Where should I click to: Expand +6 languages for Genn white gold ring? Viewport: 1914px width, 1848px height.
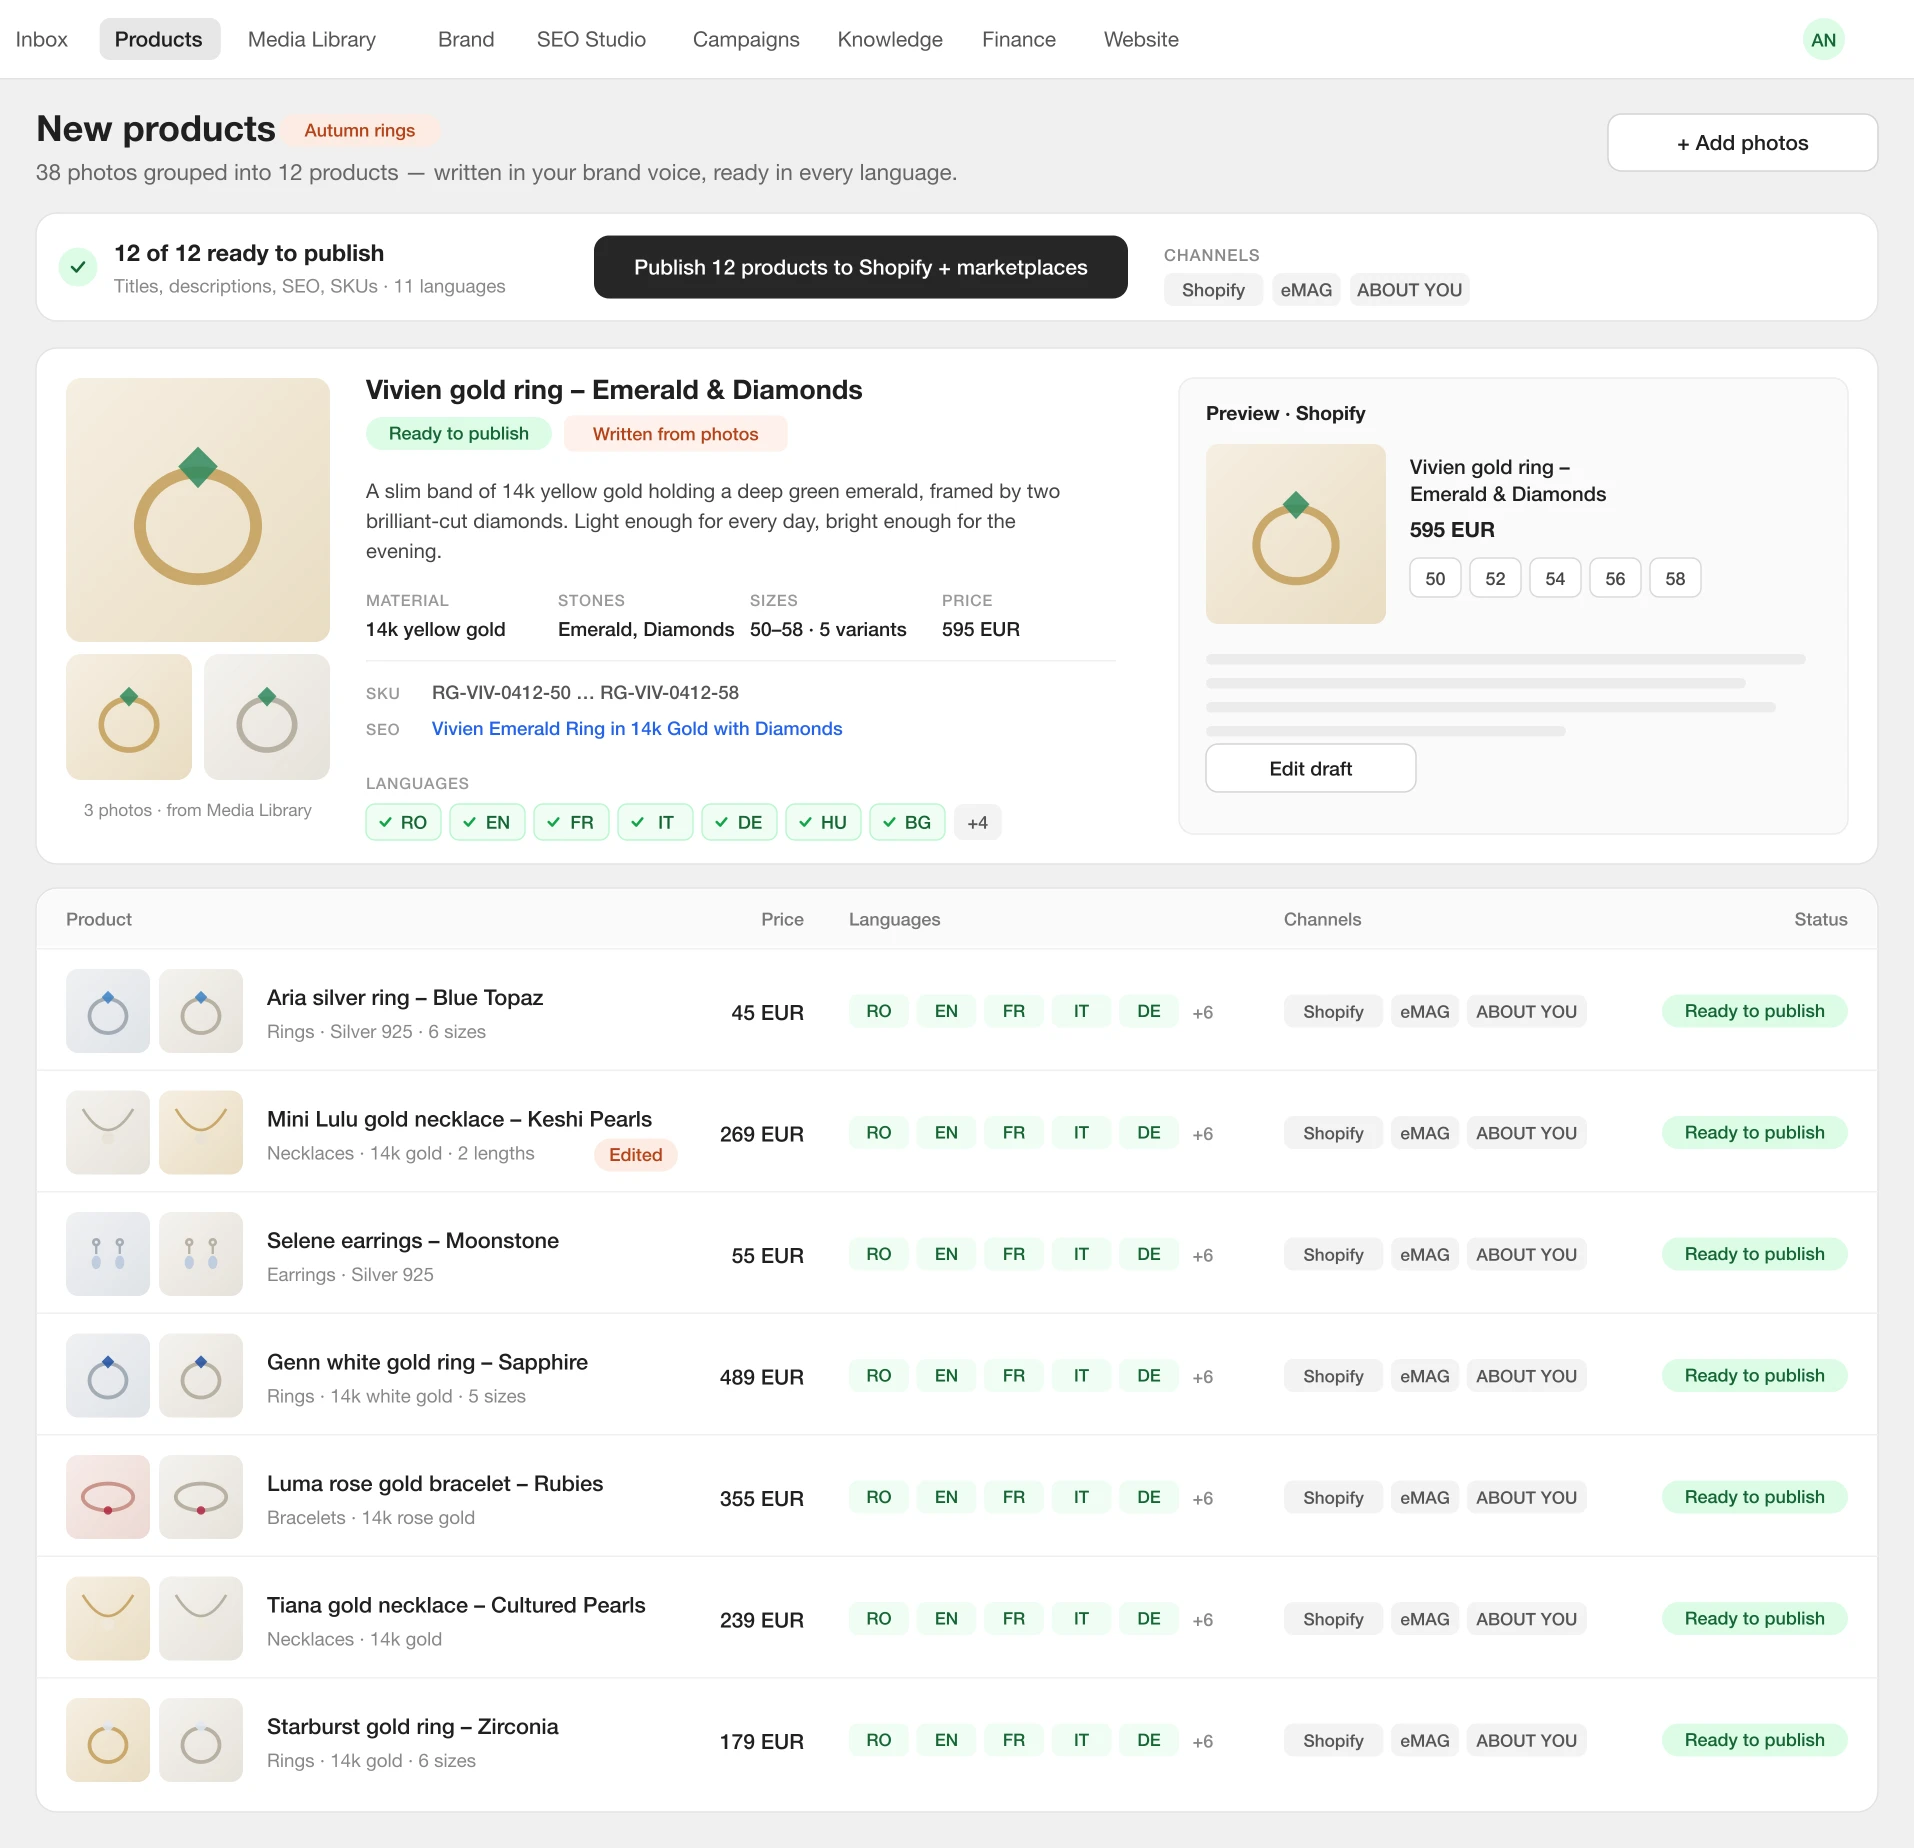[x=1203, y=1377]
